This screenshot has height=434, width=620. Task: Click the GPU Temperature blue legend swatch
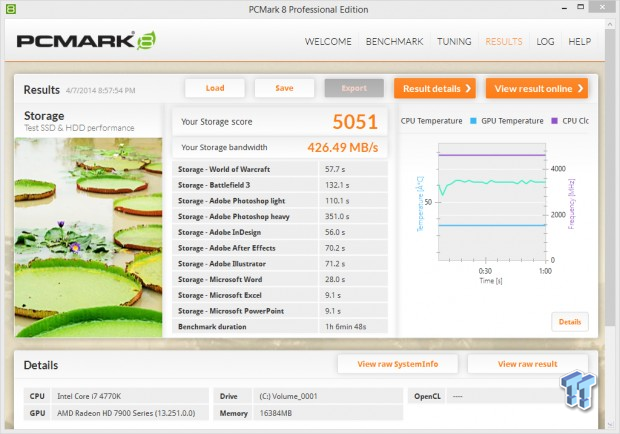pos(473,121)
